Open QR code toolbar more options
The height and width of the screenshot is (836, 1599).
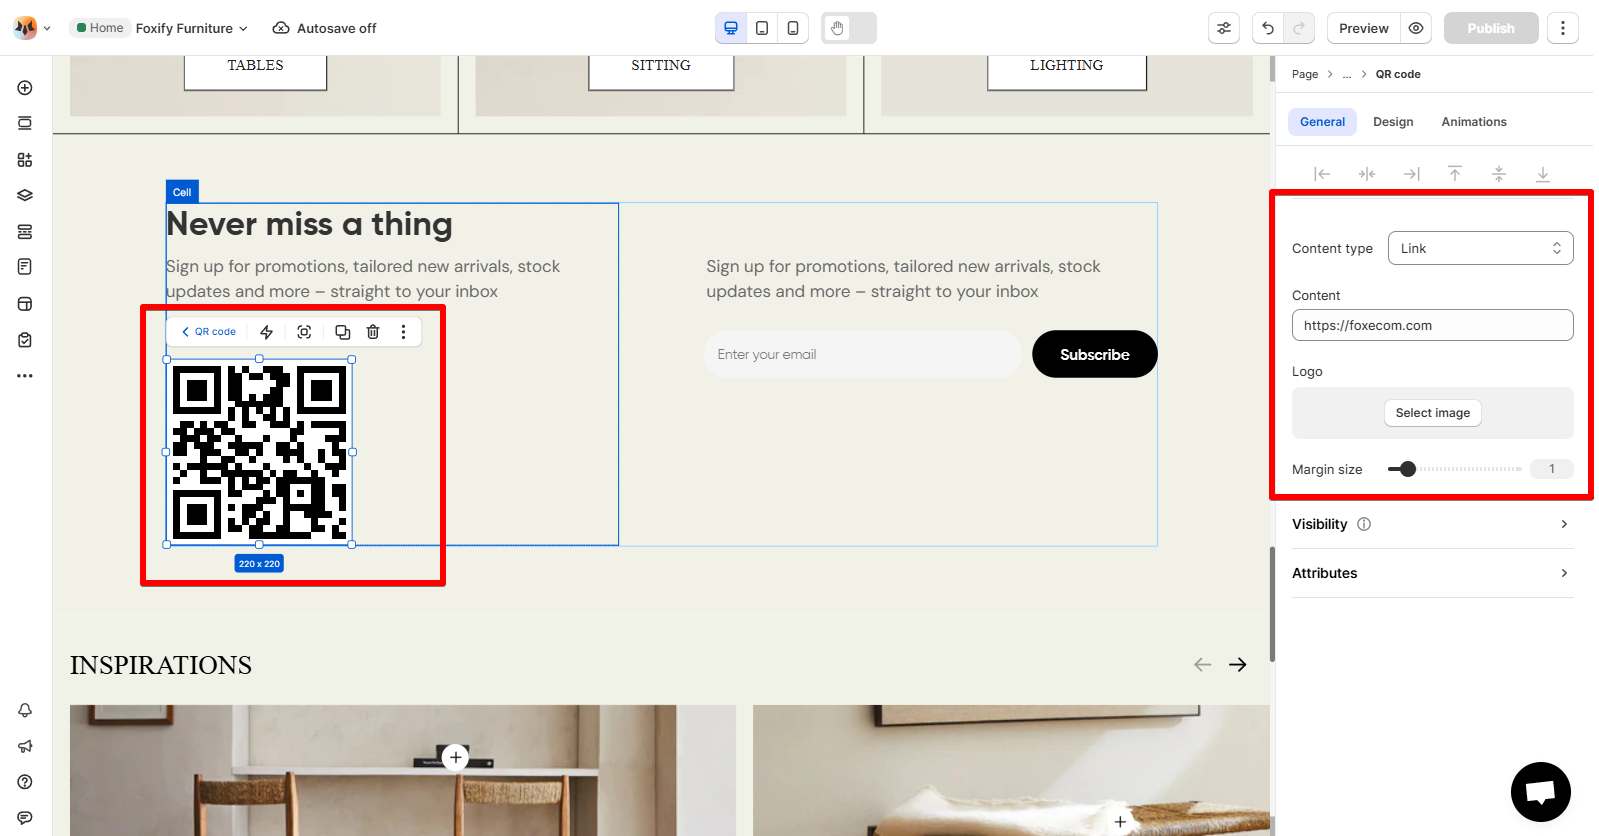[x=404, y=332]
